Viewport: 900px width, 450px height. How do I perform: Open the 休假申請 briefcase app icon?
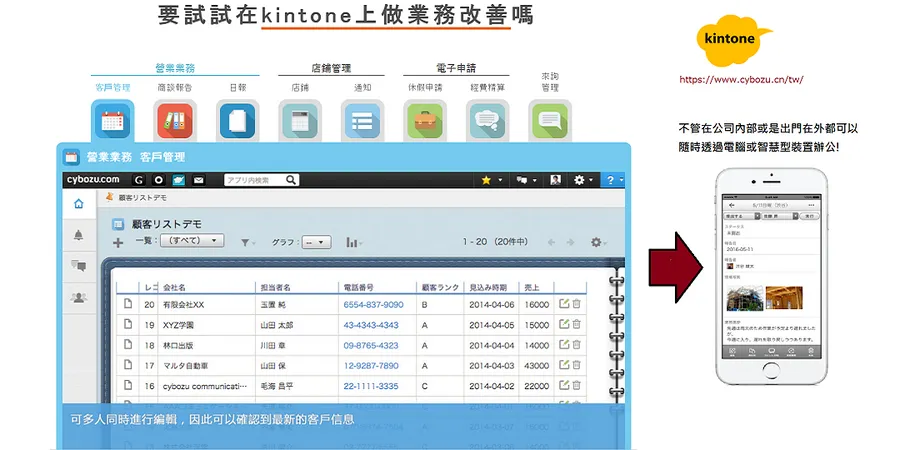tap(425, 121)
